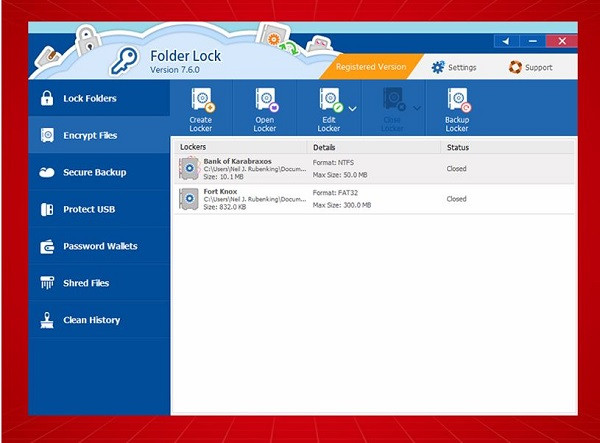This screenshot has width=600, height=443.
Task: Click the USB drive icon beside Protect USB
Action: pos(47,209)
